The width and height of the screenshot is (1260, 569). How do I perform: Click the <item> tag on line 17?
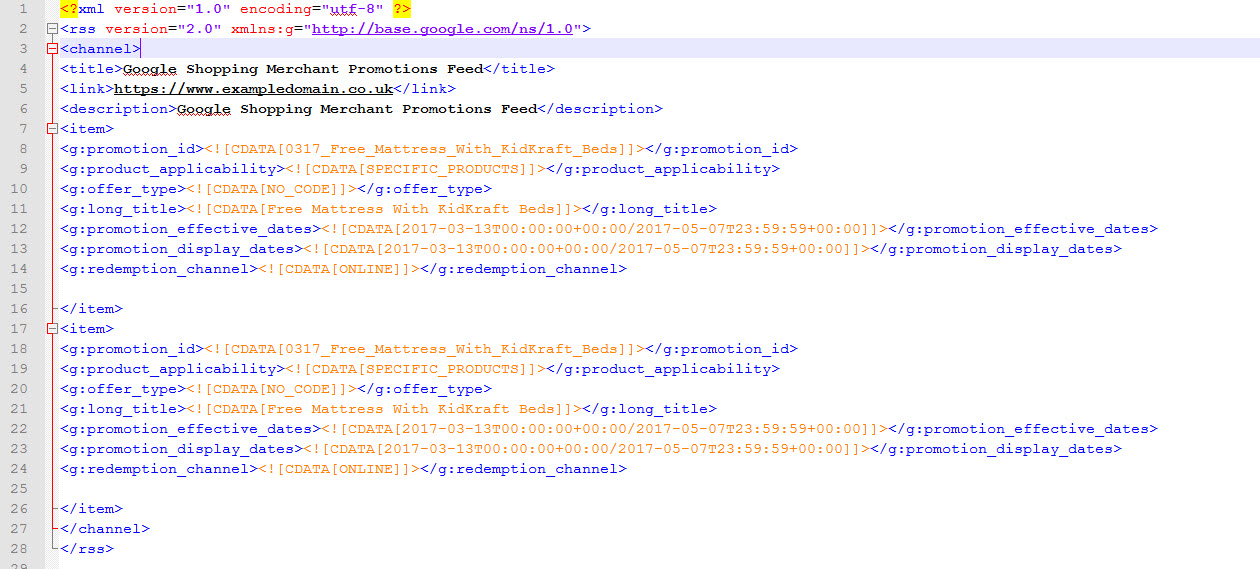point(87,329)
